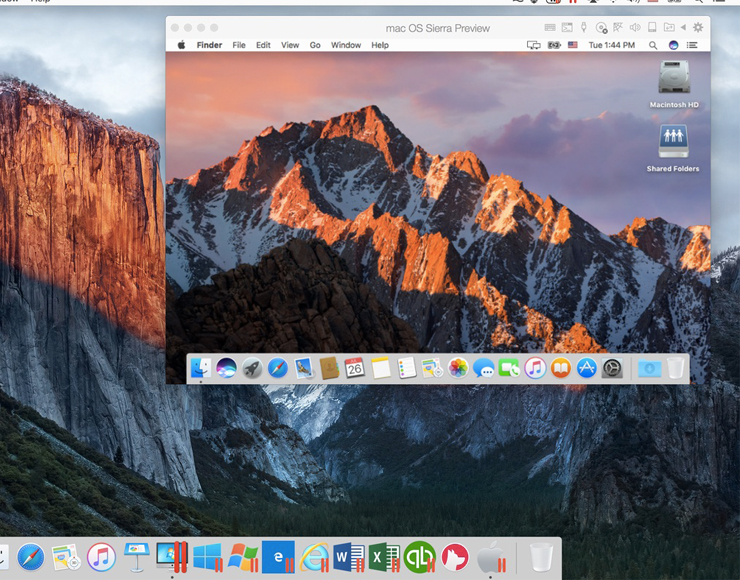Click Spotlight search in Sierra menu bar

point(653,45)
